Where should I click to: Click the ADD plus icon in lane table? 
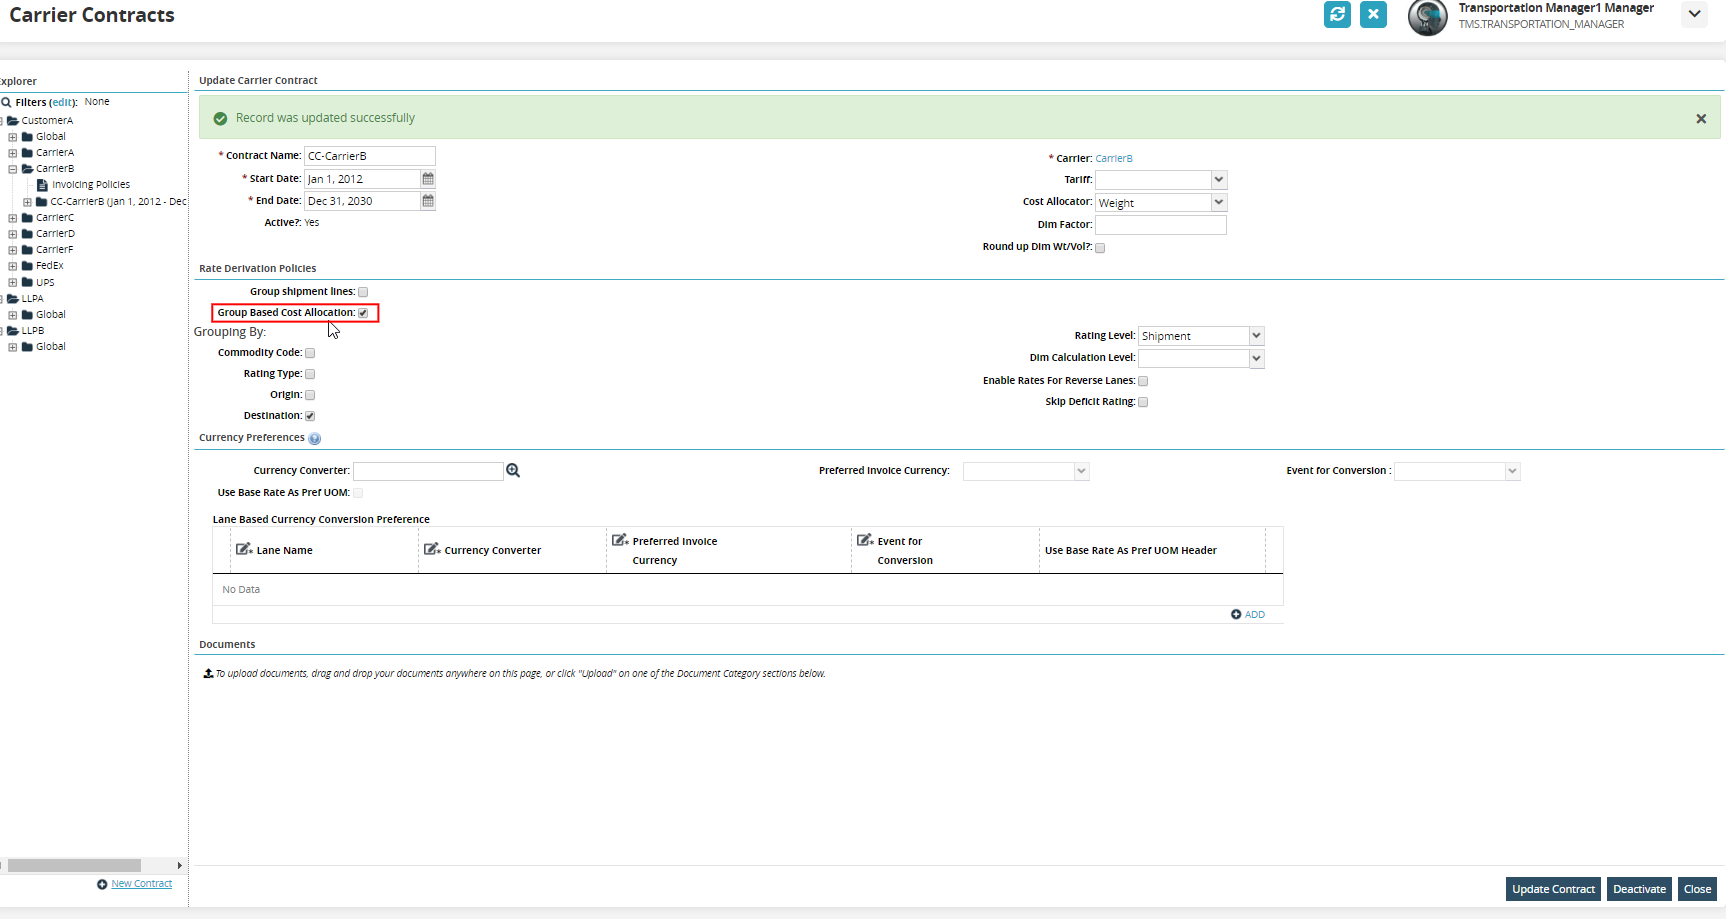pos(1236,615)
